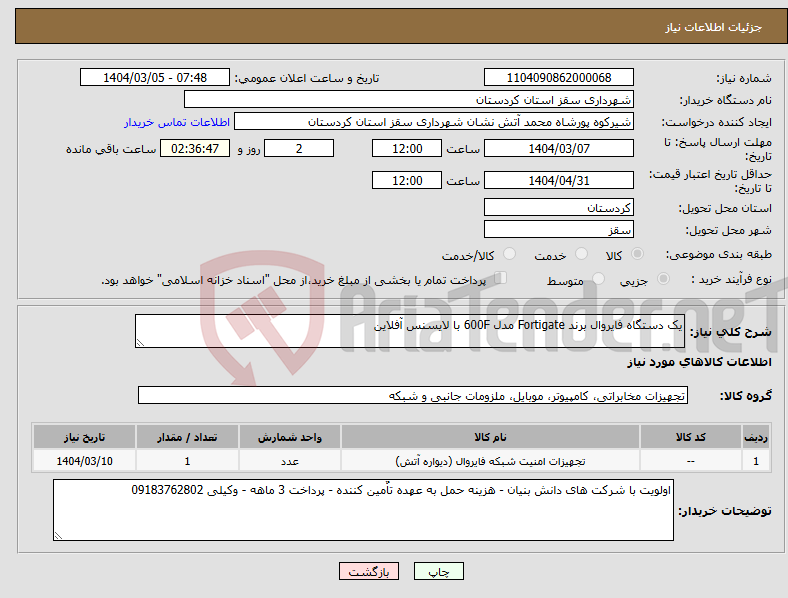Select the کالا radio button
Image resolution: width=788 pixels, height=598 pixels.
tap(637, 254)
